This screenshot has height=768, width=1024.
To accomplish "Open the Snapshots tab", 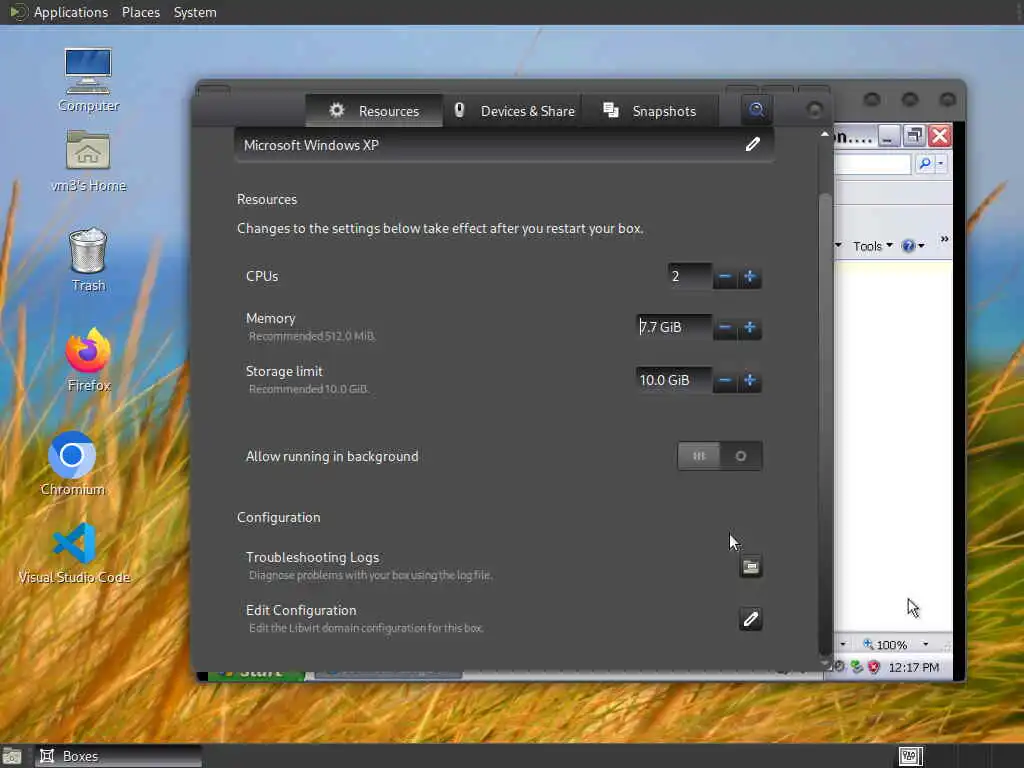I will 649,111.
